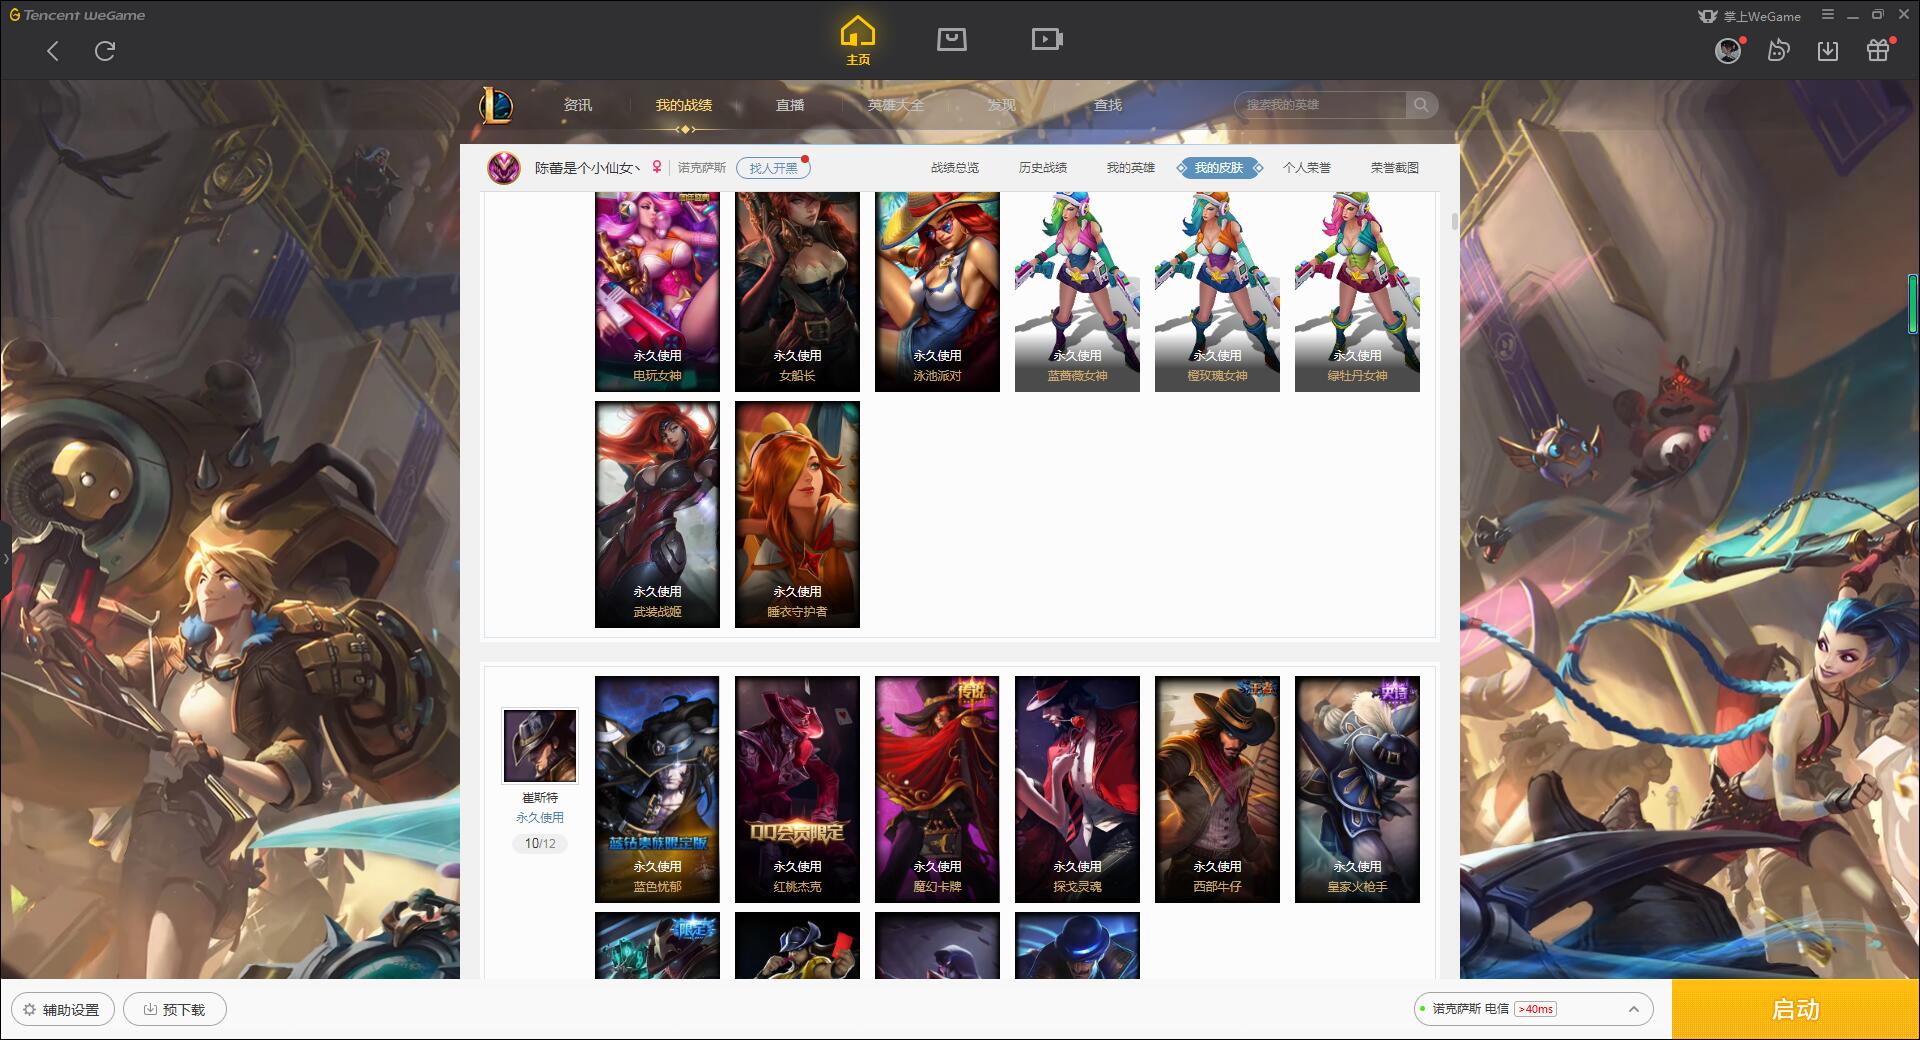Click the League of Legends logo
1920x1040 pixels.
pyautogui.click(x=496, y=105)
